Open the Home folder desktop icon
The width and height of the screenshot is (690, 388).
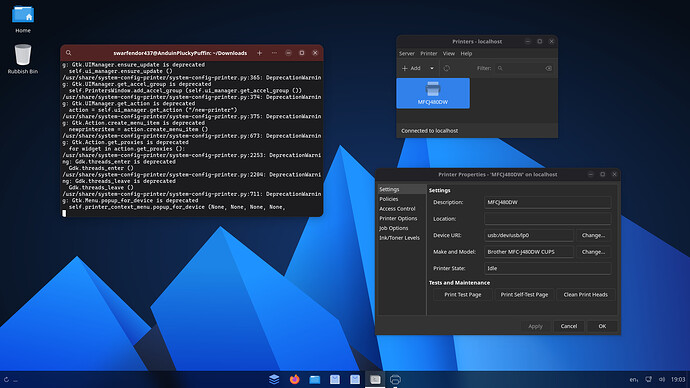click(x=23, y=19)
